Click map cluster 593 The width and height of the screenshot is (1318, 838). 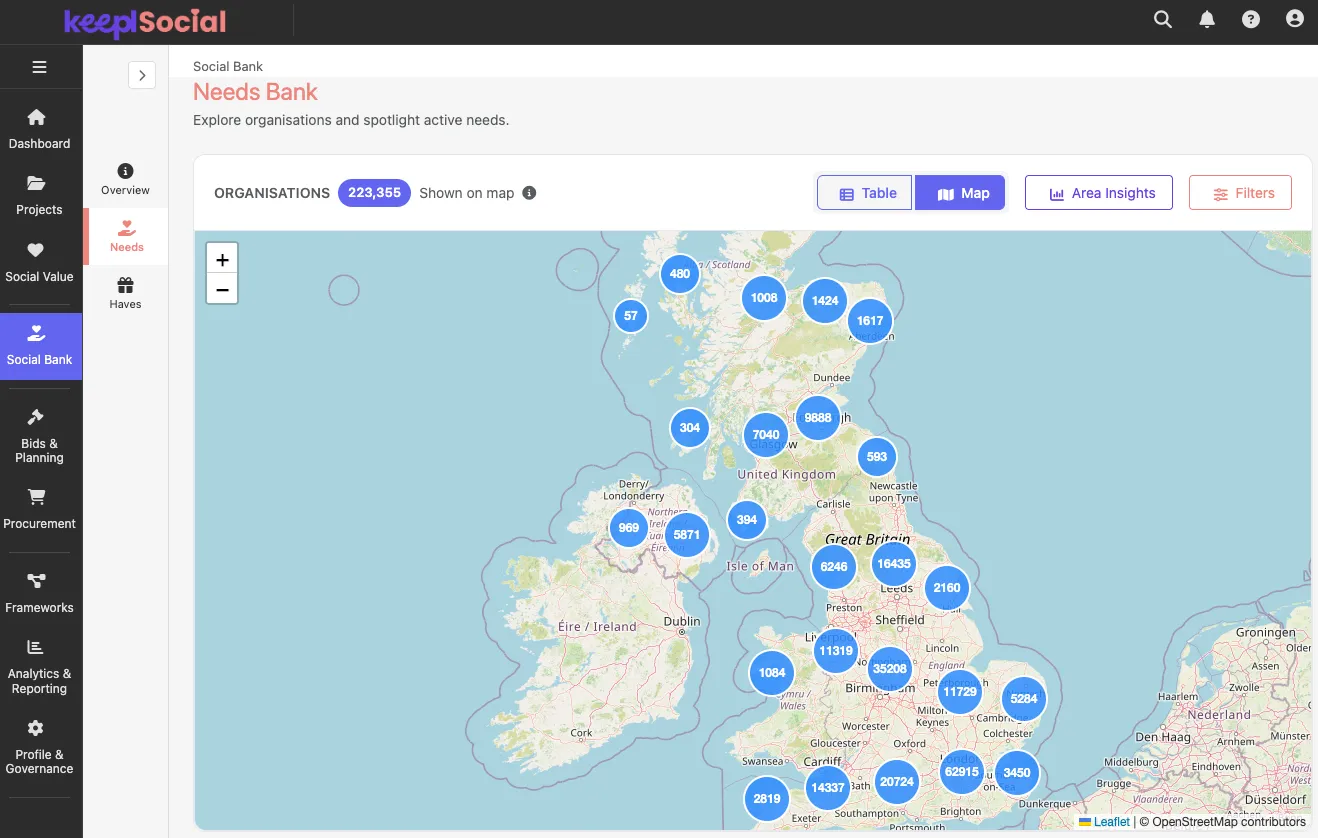[x=877, y=457]
